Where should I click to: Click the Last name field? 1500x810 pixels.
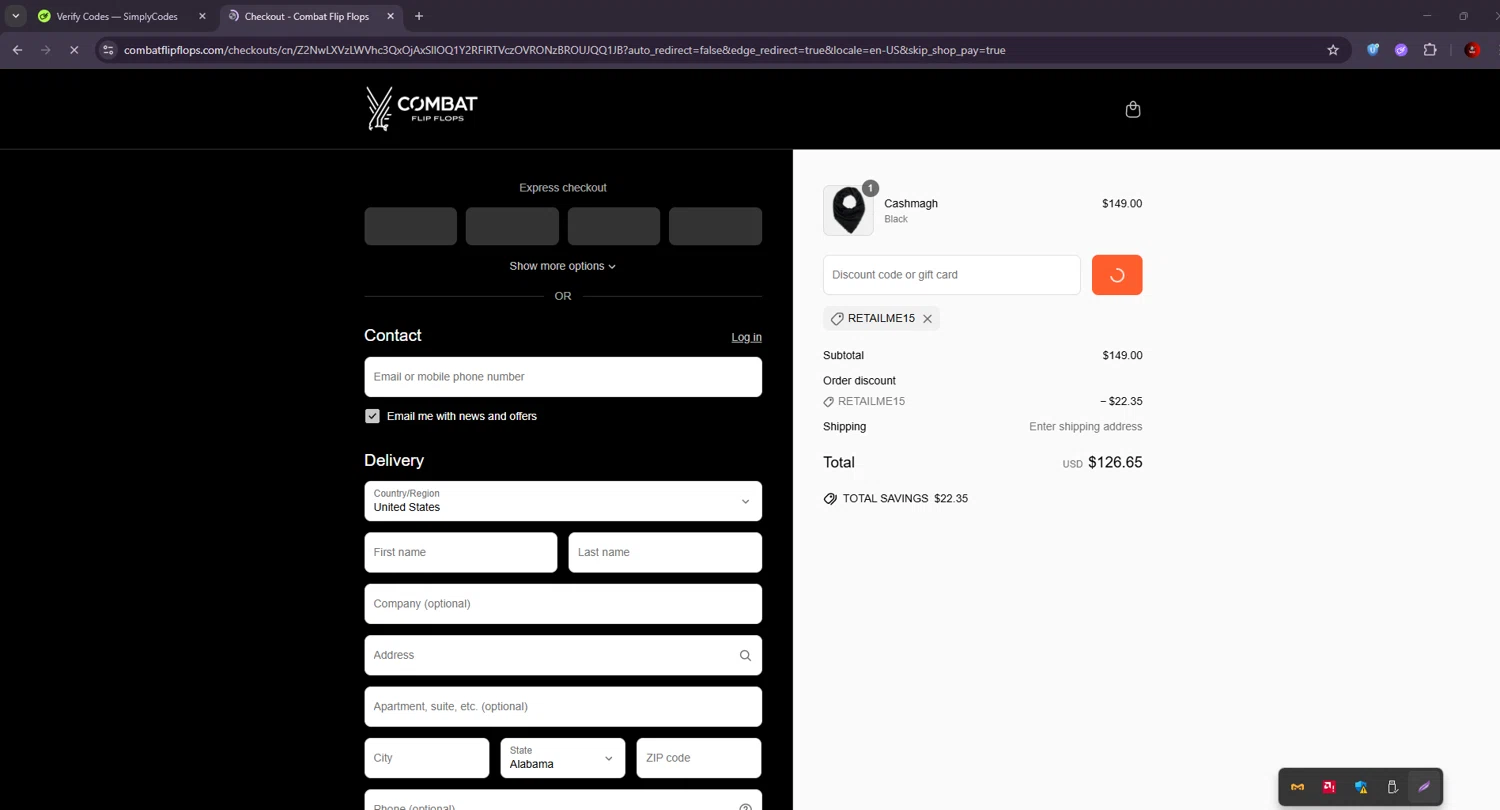tap(665, 552)
